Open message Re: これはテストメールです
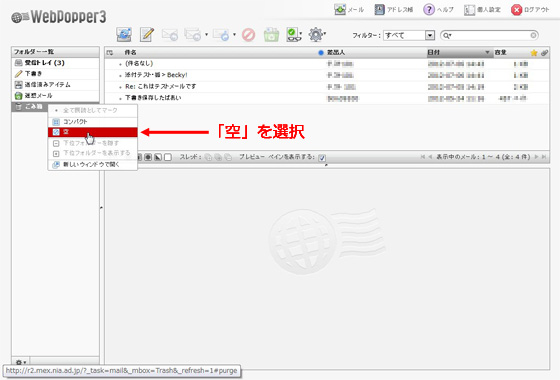Viewport: 560px width, 380px height. [326, 86]
